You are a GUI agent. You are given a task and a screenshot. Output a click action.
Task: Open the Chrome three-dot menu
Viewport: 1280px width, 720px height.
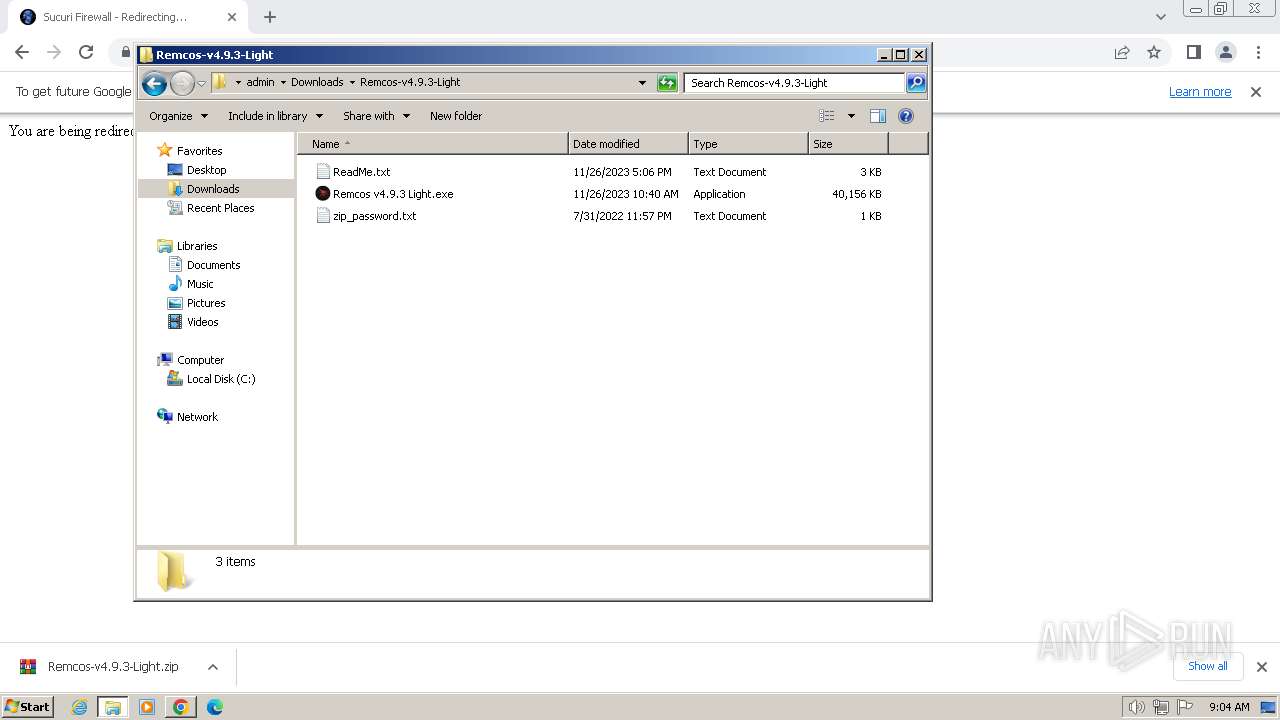[1258, 52]
